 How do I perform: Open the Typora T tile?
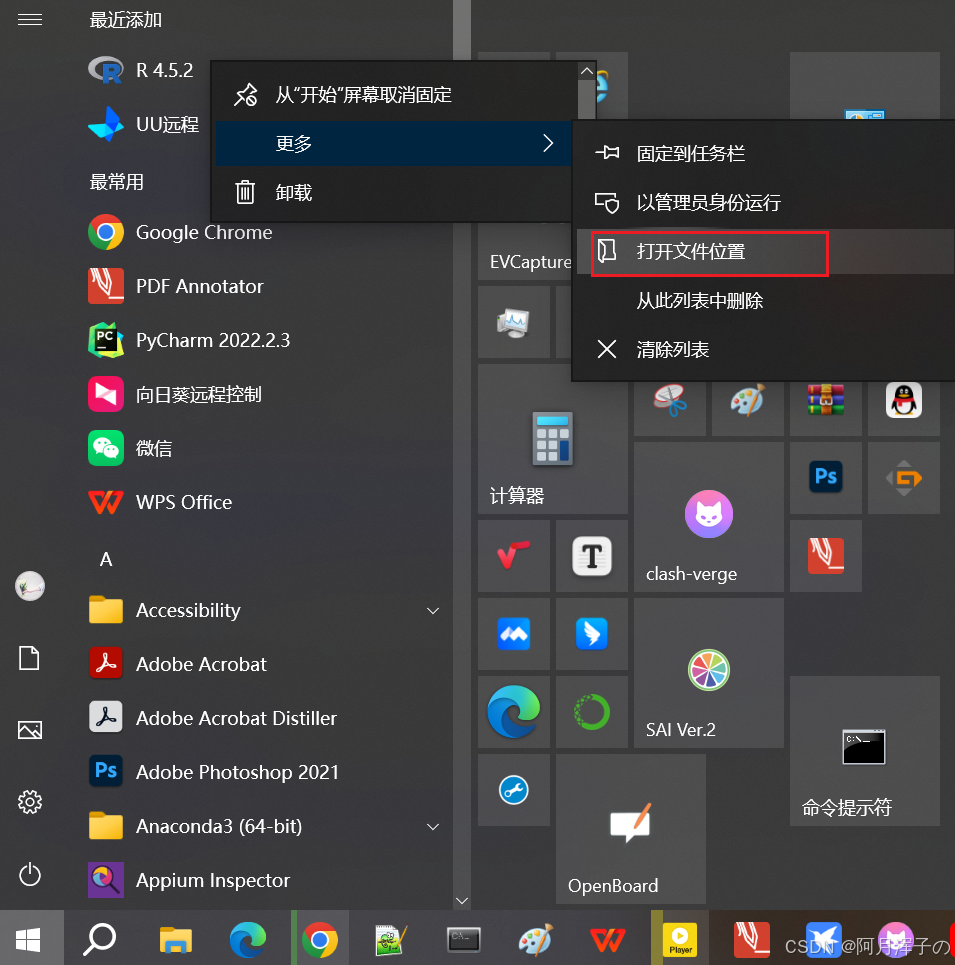tap(592, 556)
